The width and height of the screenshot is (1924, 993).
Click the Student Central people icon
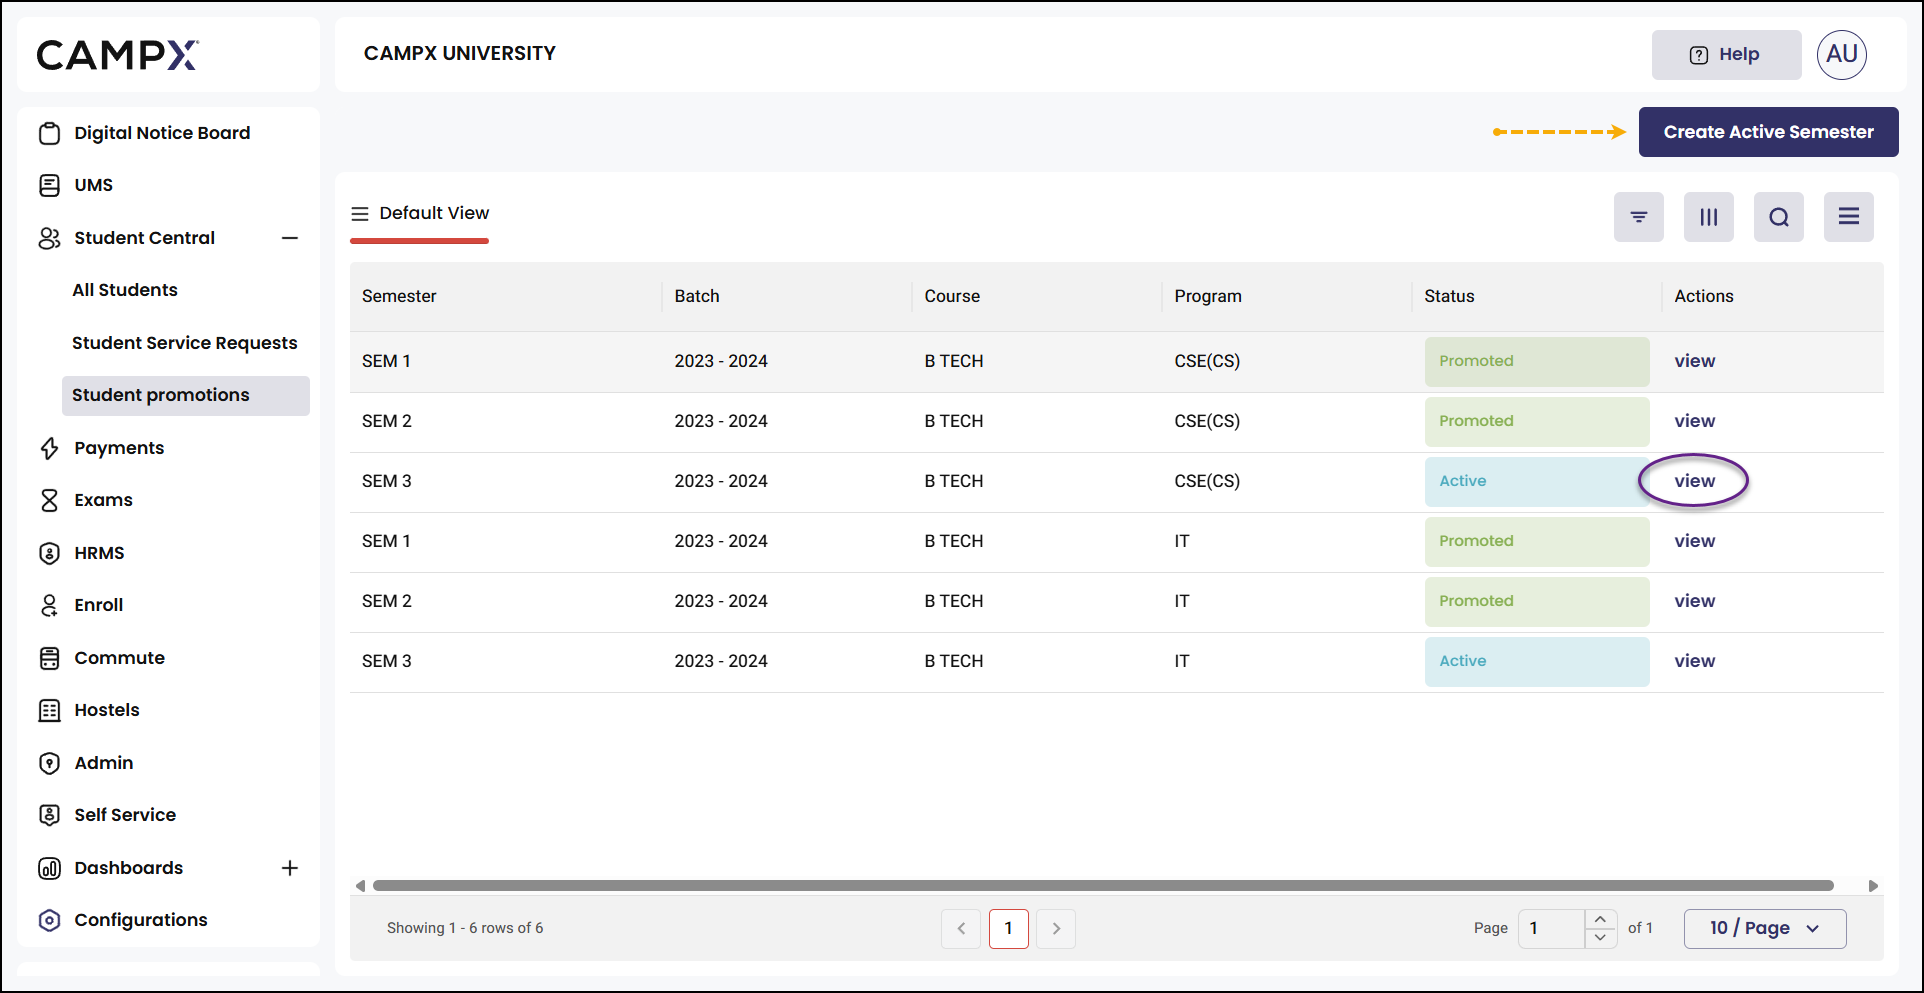tap(49, 238)
